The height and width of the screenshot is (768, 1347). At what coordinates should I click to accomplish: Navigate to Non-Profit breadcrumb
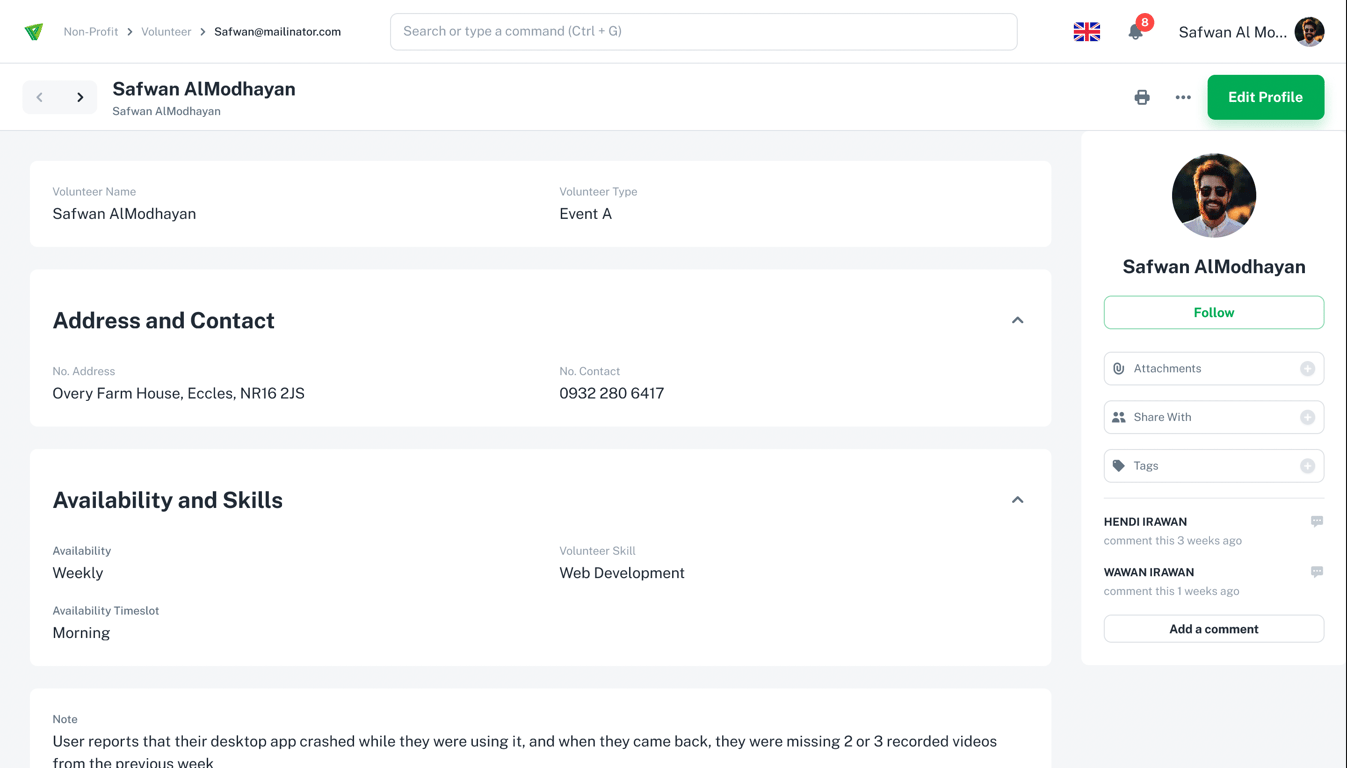coord(91,32)
